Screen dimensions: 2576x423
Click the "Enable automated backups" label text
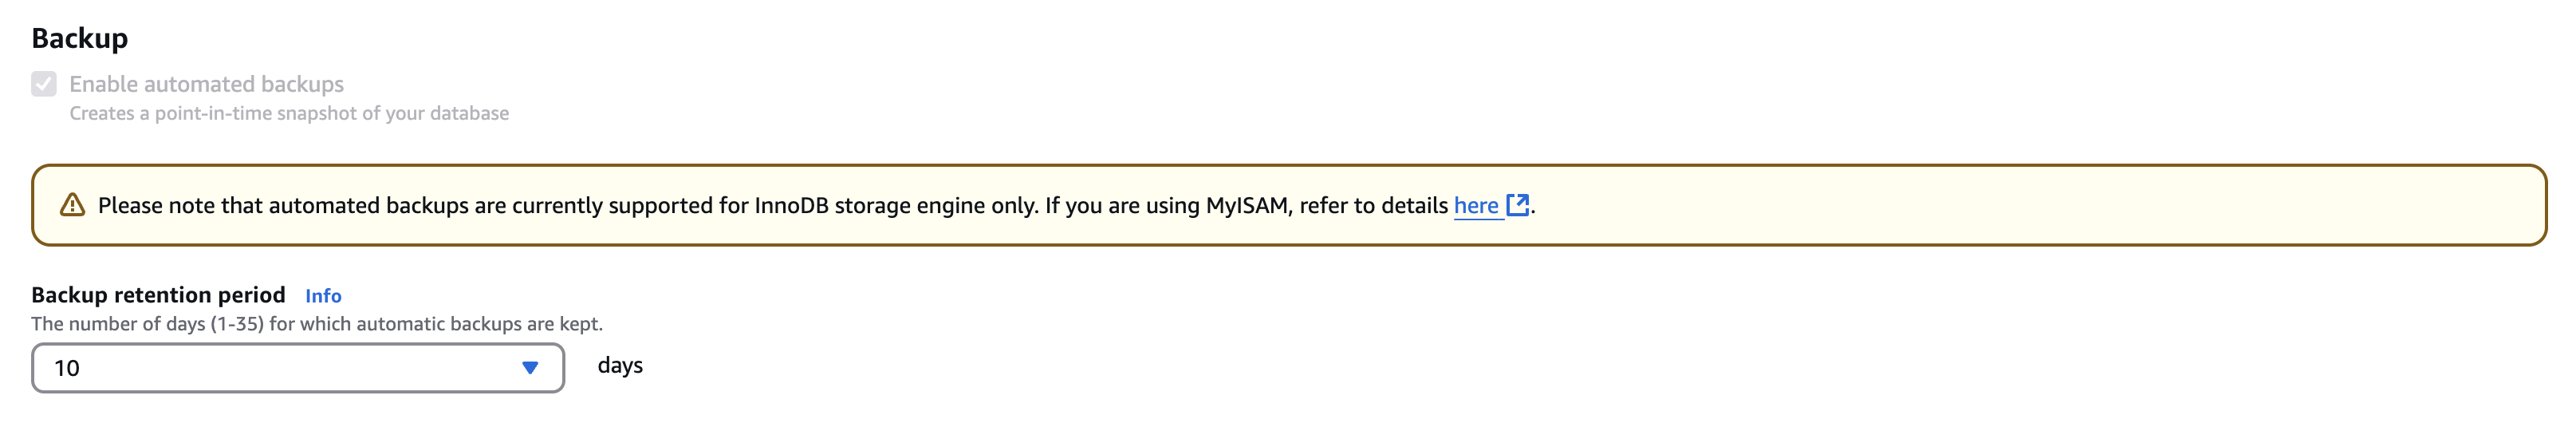[206, 84]
